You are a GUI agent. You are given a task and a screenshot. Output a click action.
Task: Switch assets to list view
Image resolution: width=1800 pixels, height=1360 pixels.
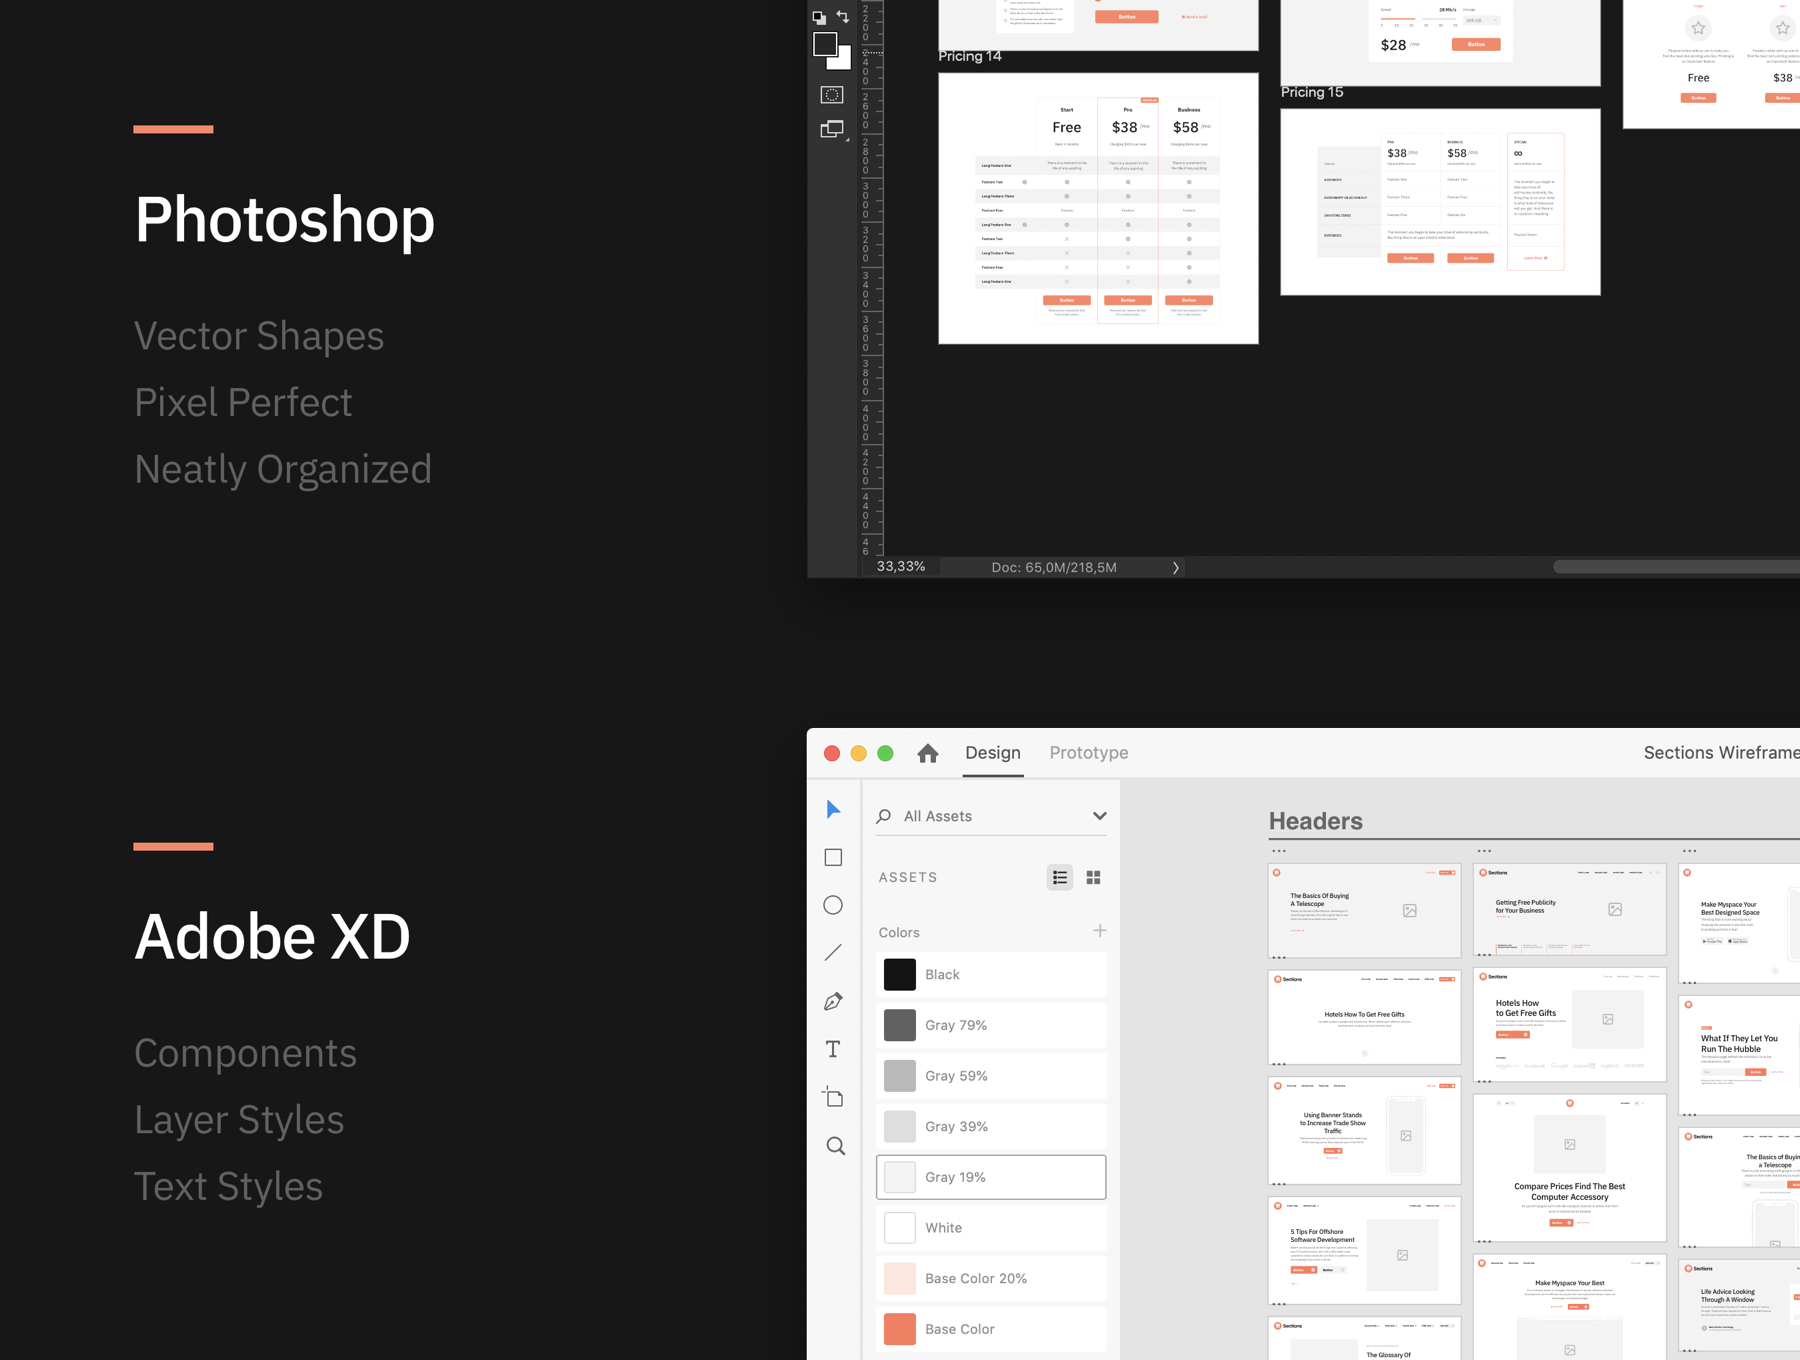[1060, 877]
